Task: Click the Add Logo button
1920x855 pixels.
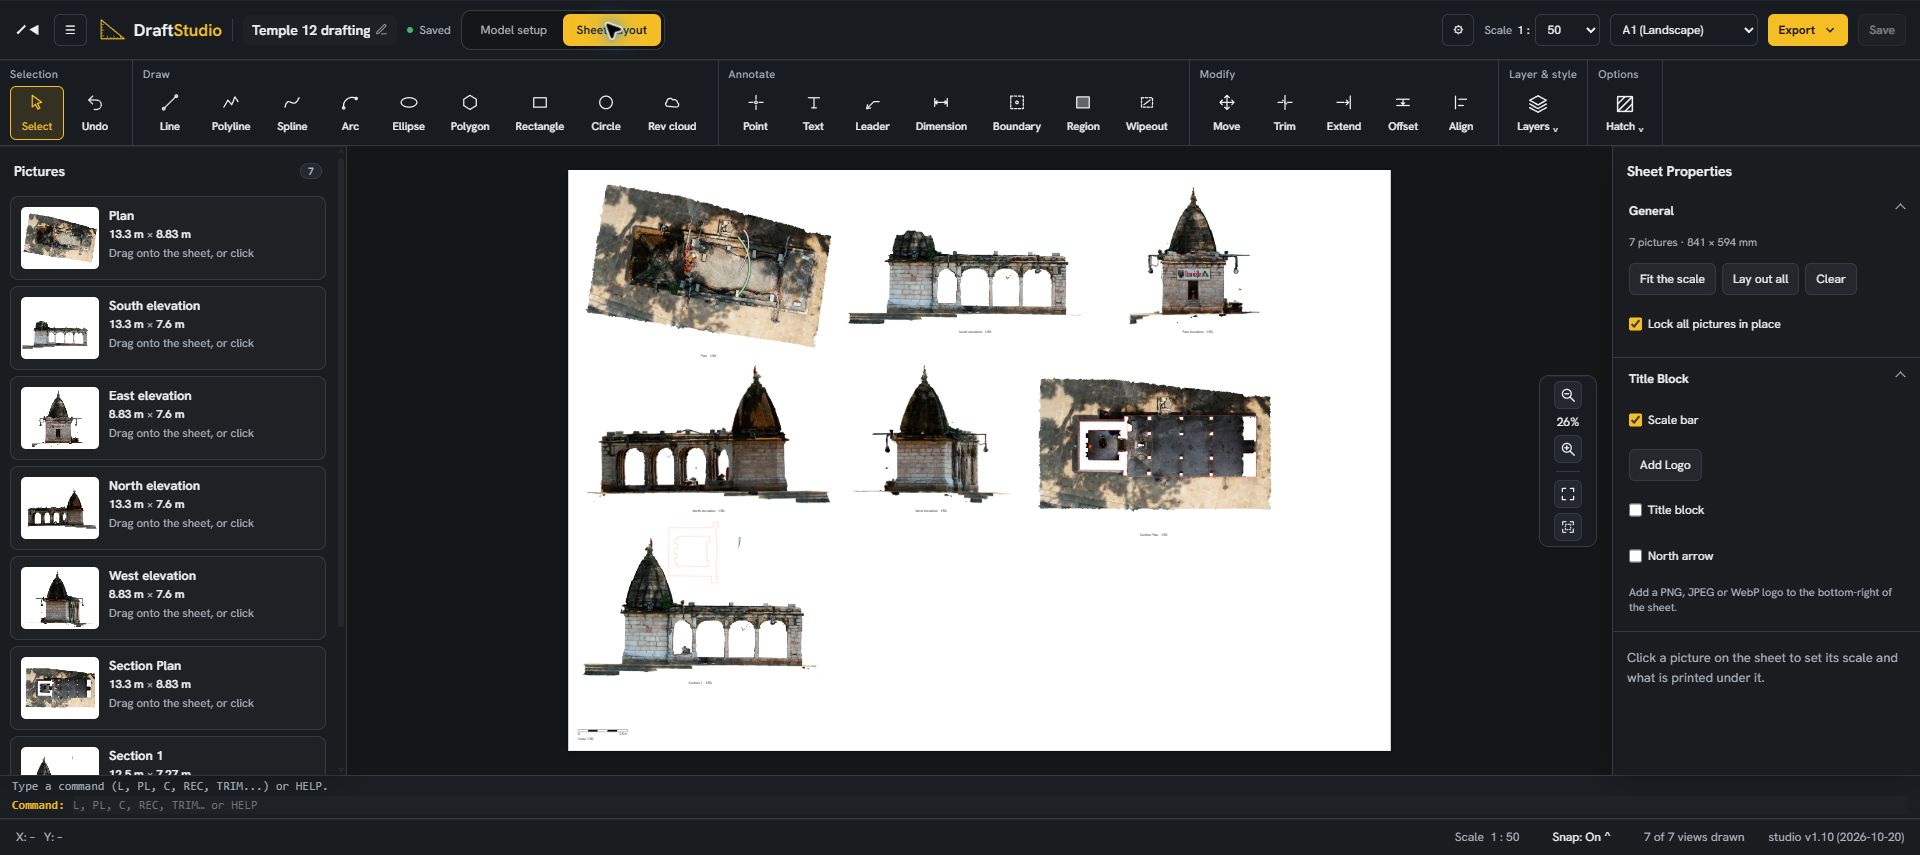Action: pos(1665,465)
